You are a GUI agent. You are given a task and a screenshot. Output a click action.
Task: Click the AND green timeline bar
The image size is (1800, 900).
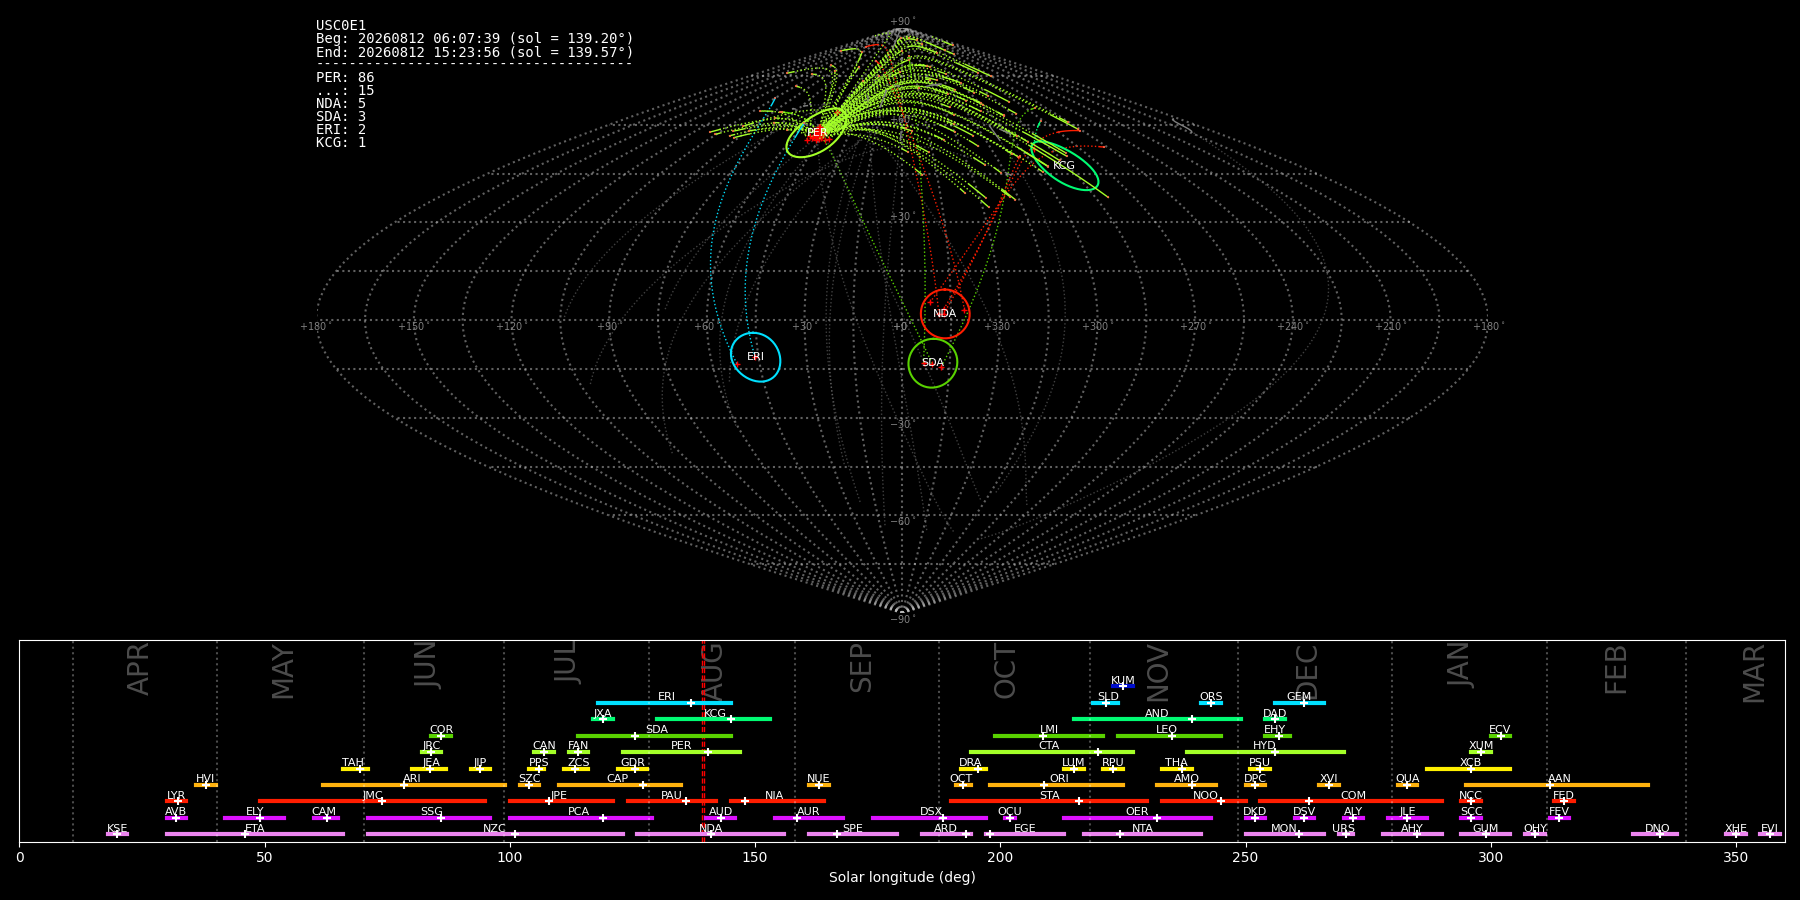point(1157,719)
